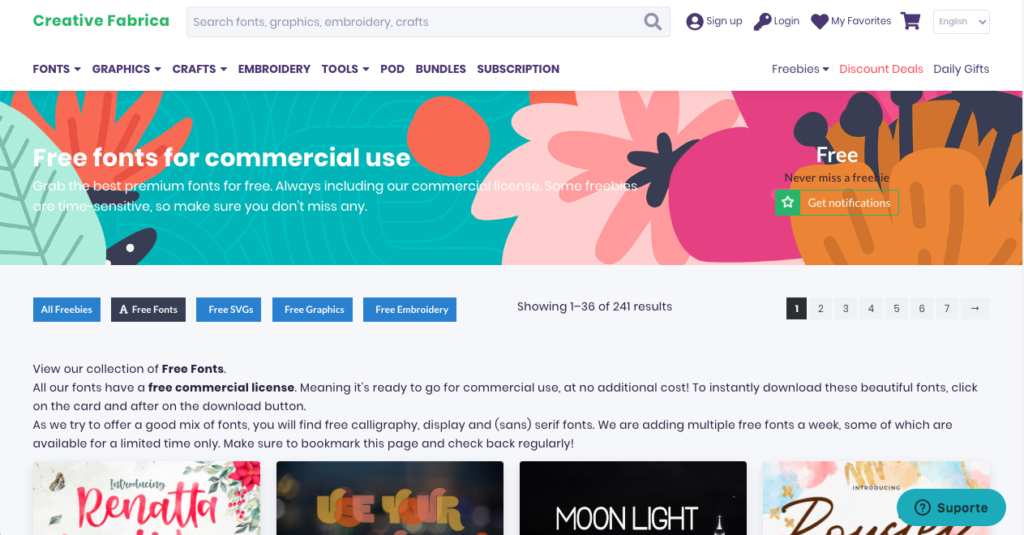The height and width of the screenshot is (535, 1024).
Task: Open the SUBSCRIPTION menu item
Action: tap(518, 69)
